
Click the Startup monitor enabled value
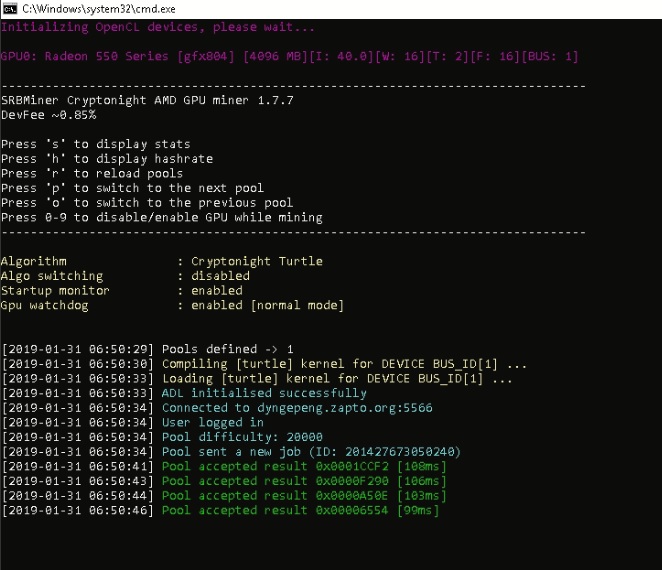pyautogui.click(x=217, y=290)
